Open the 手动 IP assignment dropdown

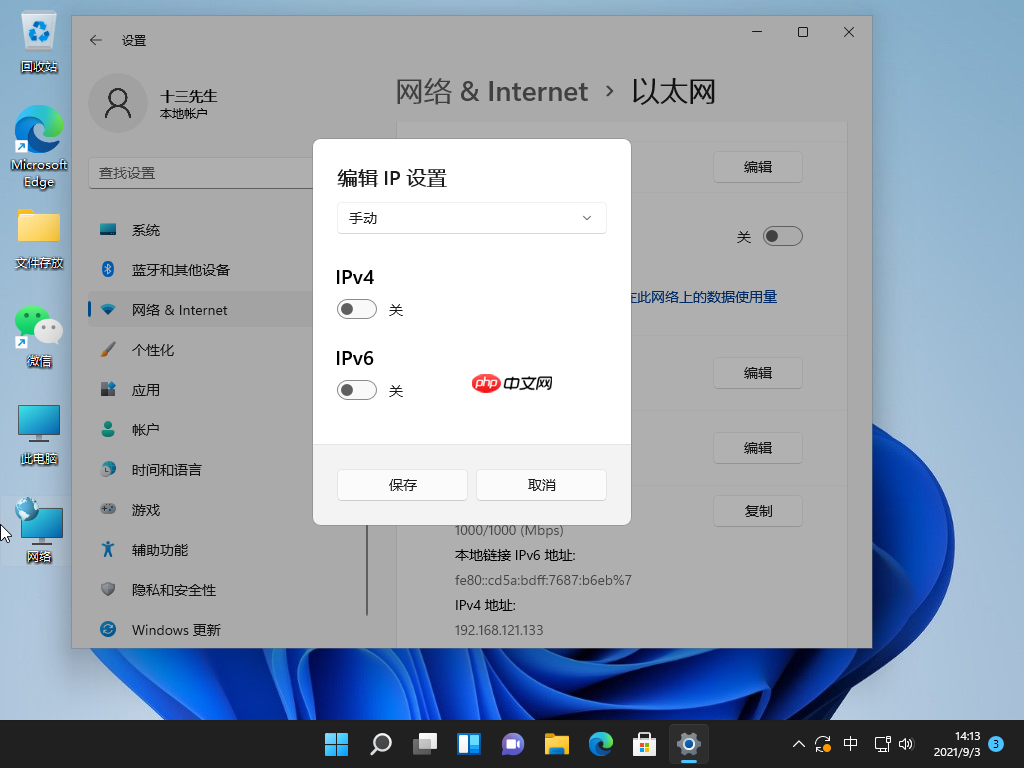pyautogui.click(x=471, y=217)
